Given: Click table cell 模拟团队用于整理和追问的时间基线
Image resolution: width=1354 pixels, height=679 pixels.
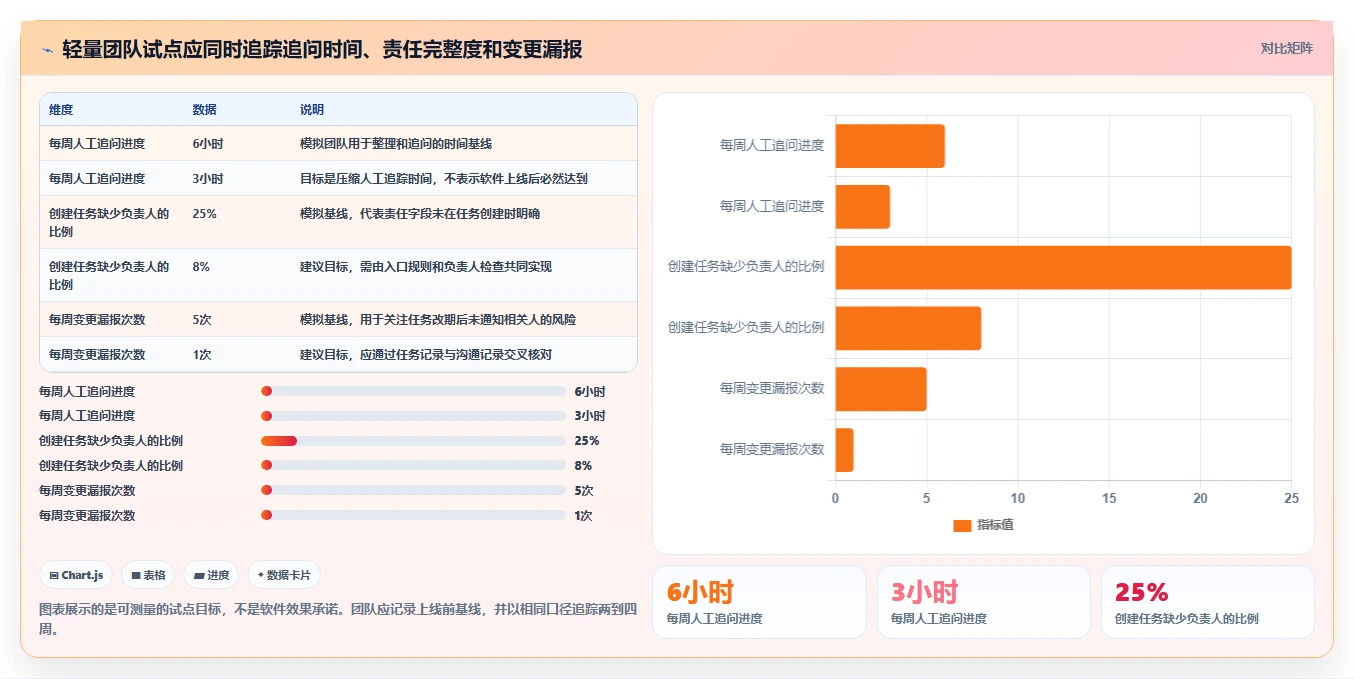Looking at the screenshot, I should pyautogui.click(x=396, y=144).
